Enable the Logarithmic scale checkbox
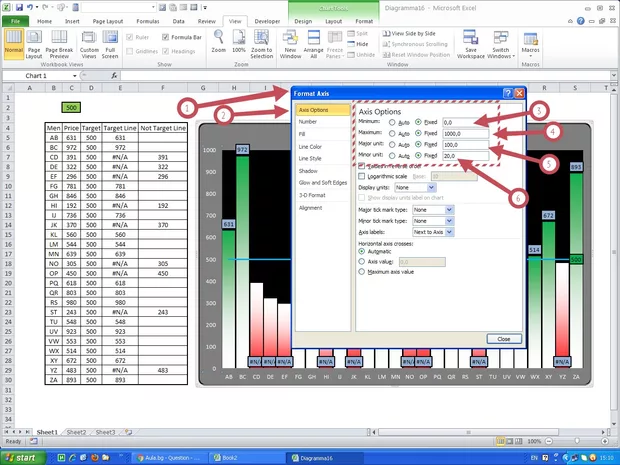The height and width of the screenshot is (465, 620). (x=362, y=176)
